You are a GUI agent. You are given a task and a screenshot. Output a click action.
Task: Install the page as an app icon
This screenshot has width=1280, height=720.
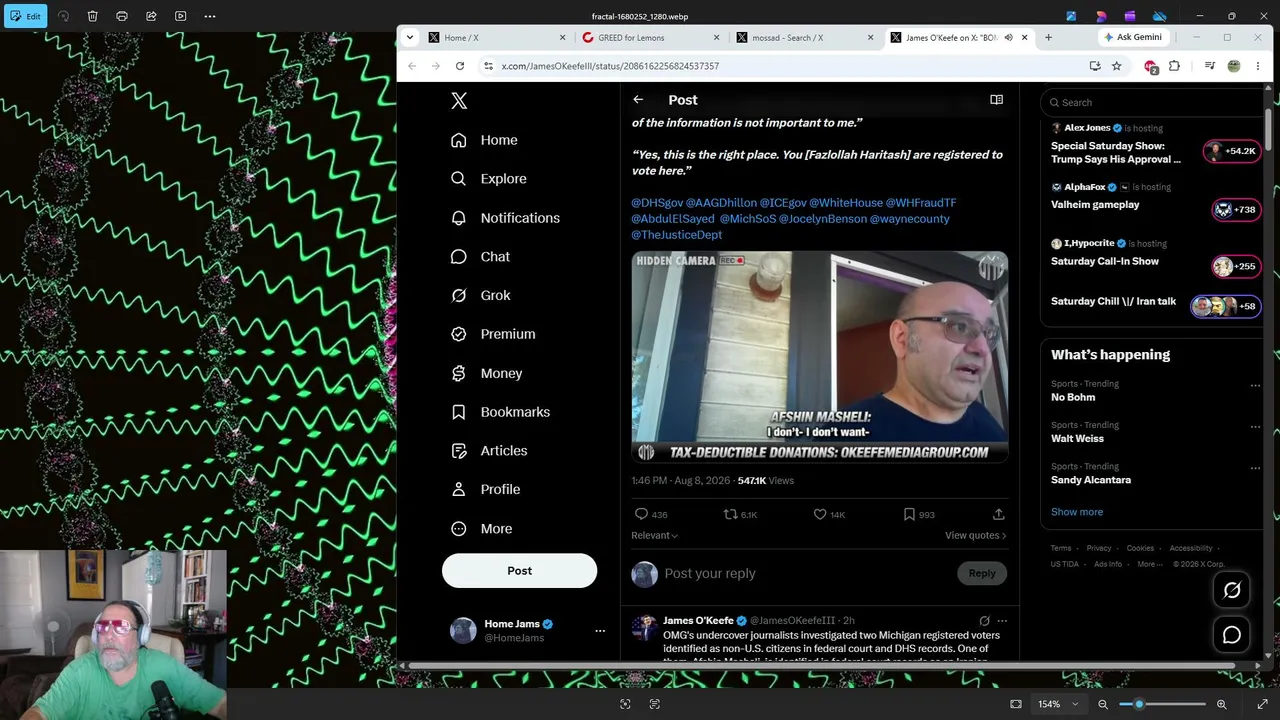point(1096,66)
